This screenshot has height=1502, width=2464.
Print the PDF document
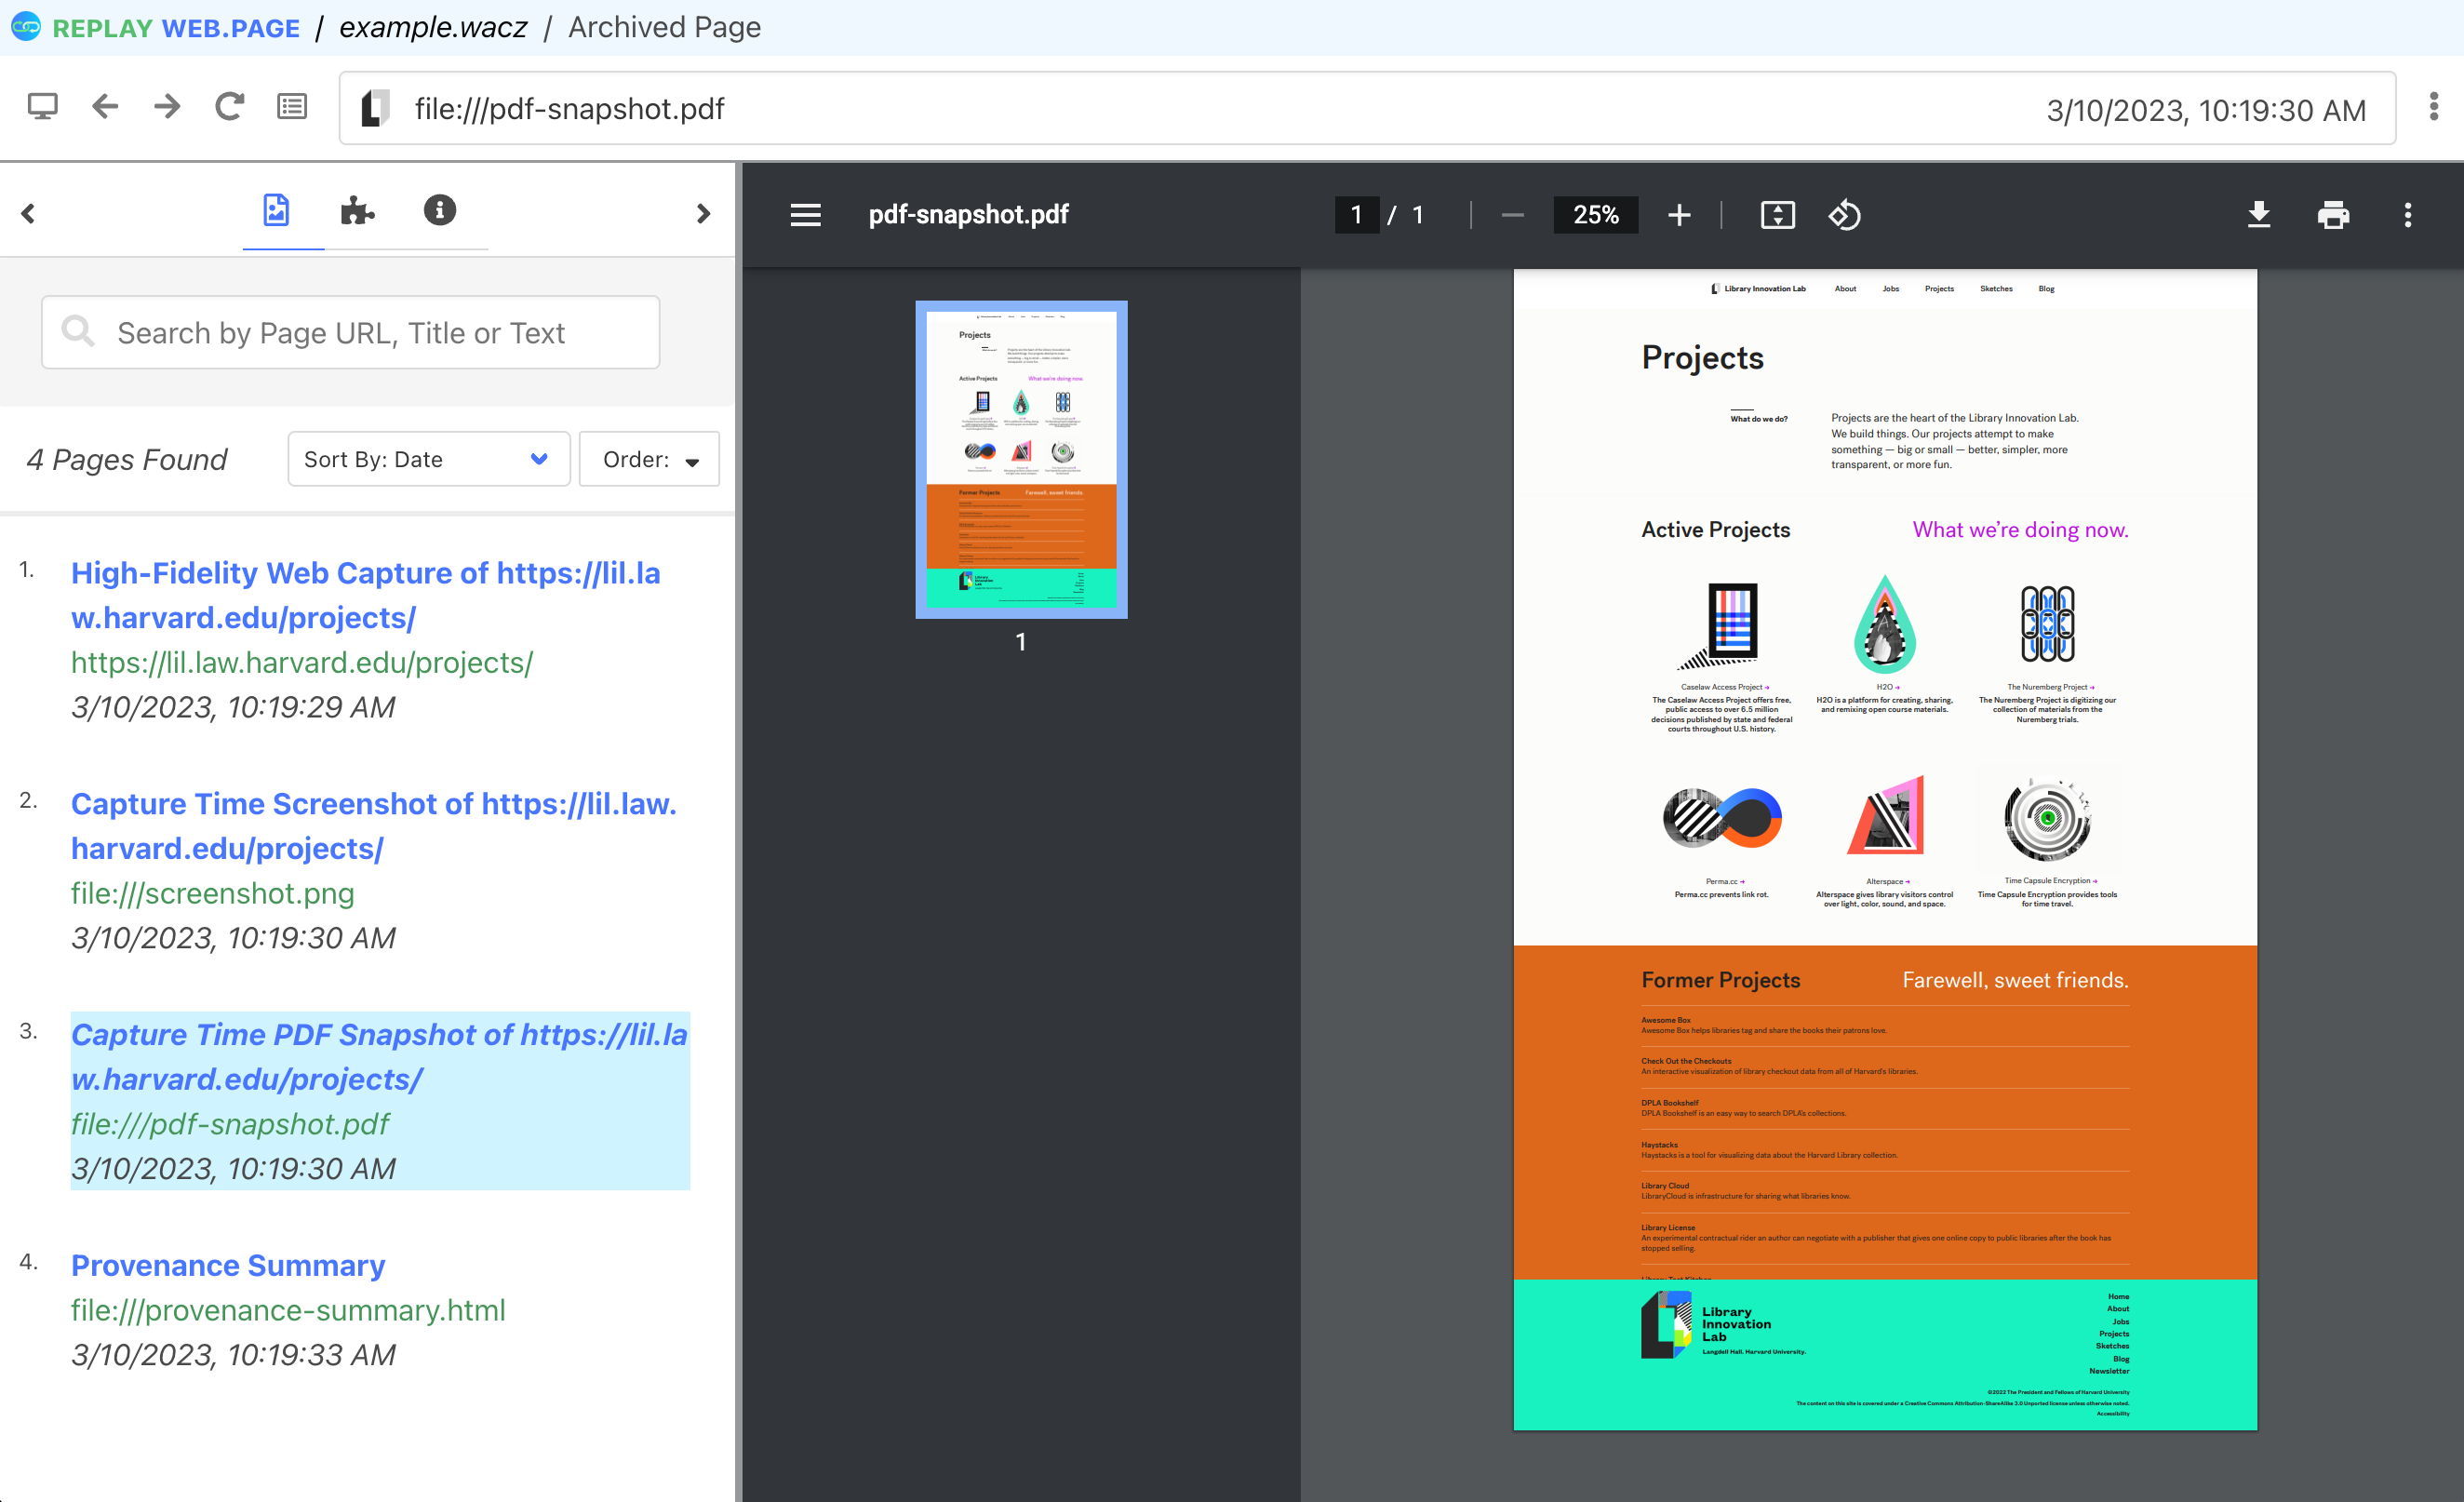click(2332, 215)
